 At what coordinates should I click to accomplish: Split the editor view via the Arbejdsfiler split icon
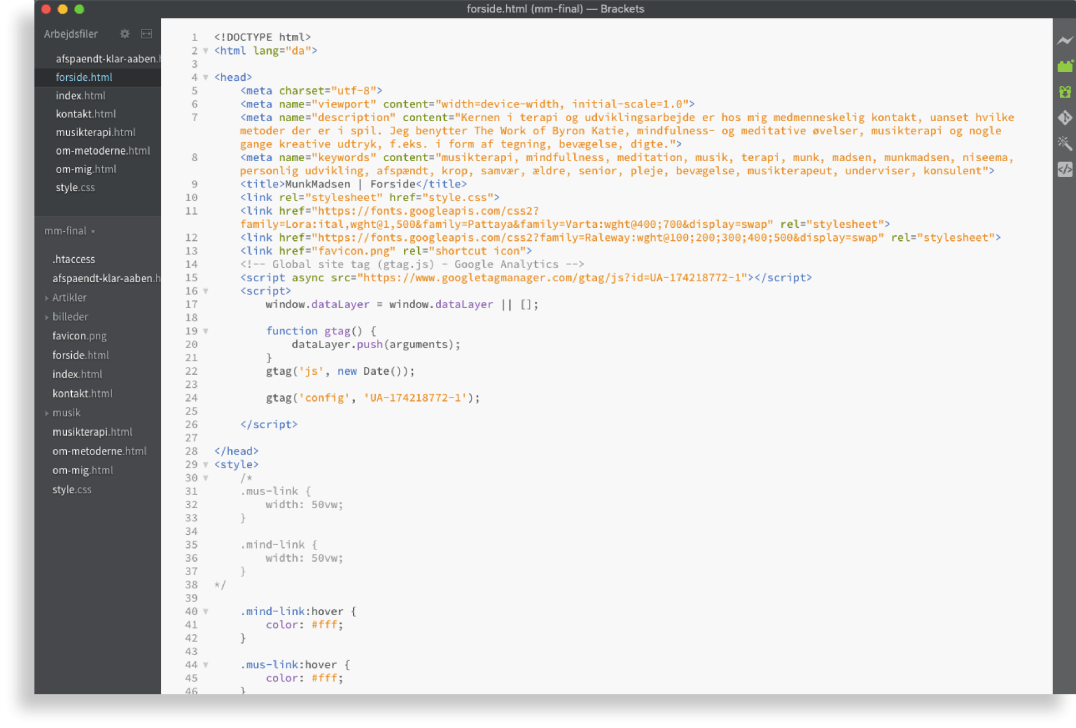pyautogui.click(x=146, y=34)
